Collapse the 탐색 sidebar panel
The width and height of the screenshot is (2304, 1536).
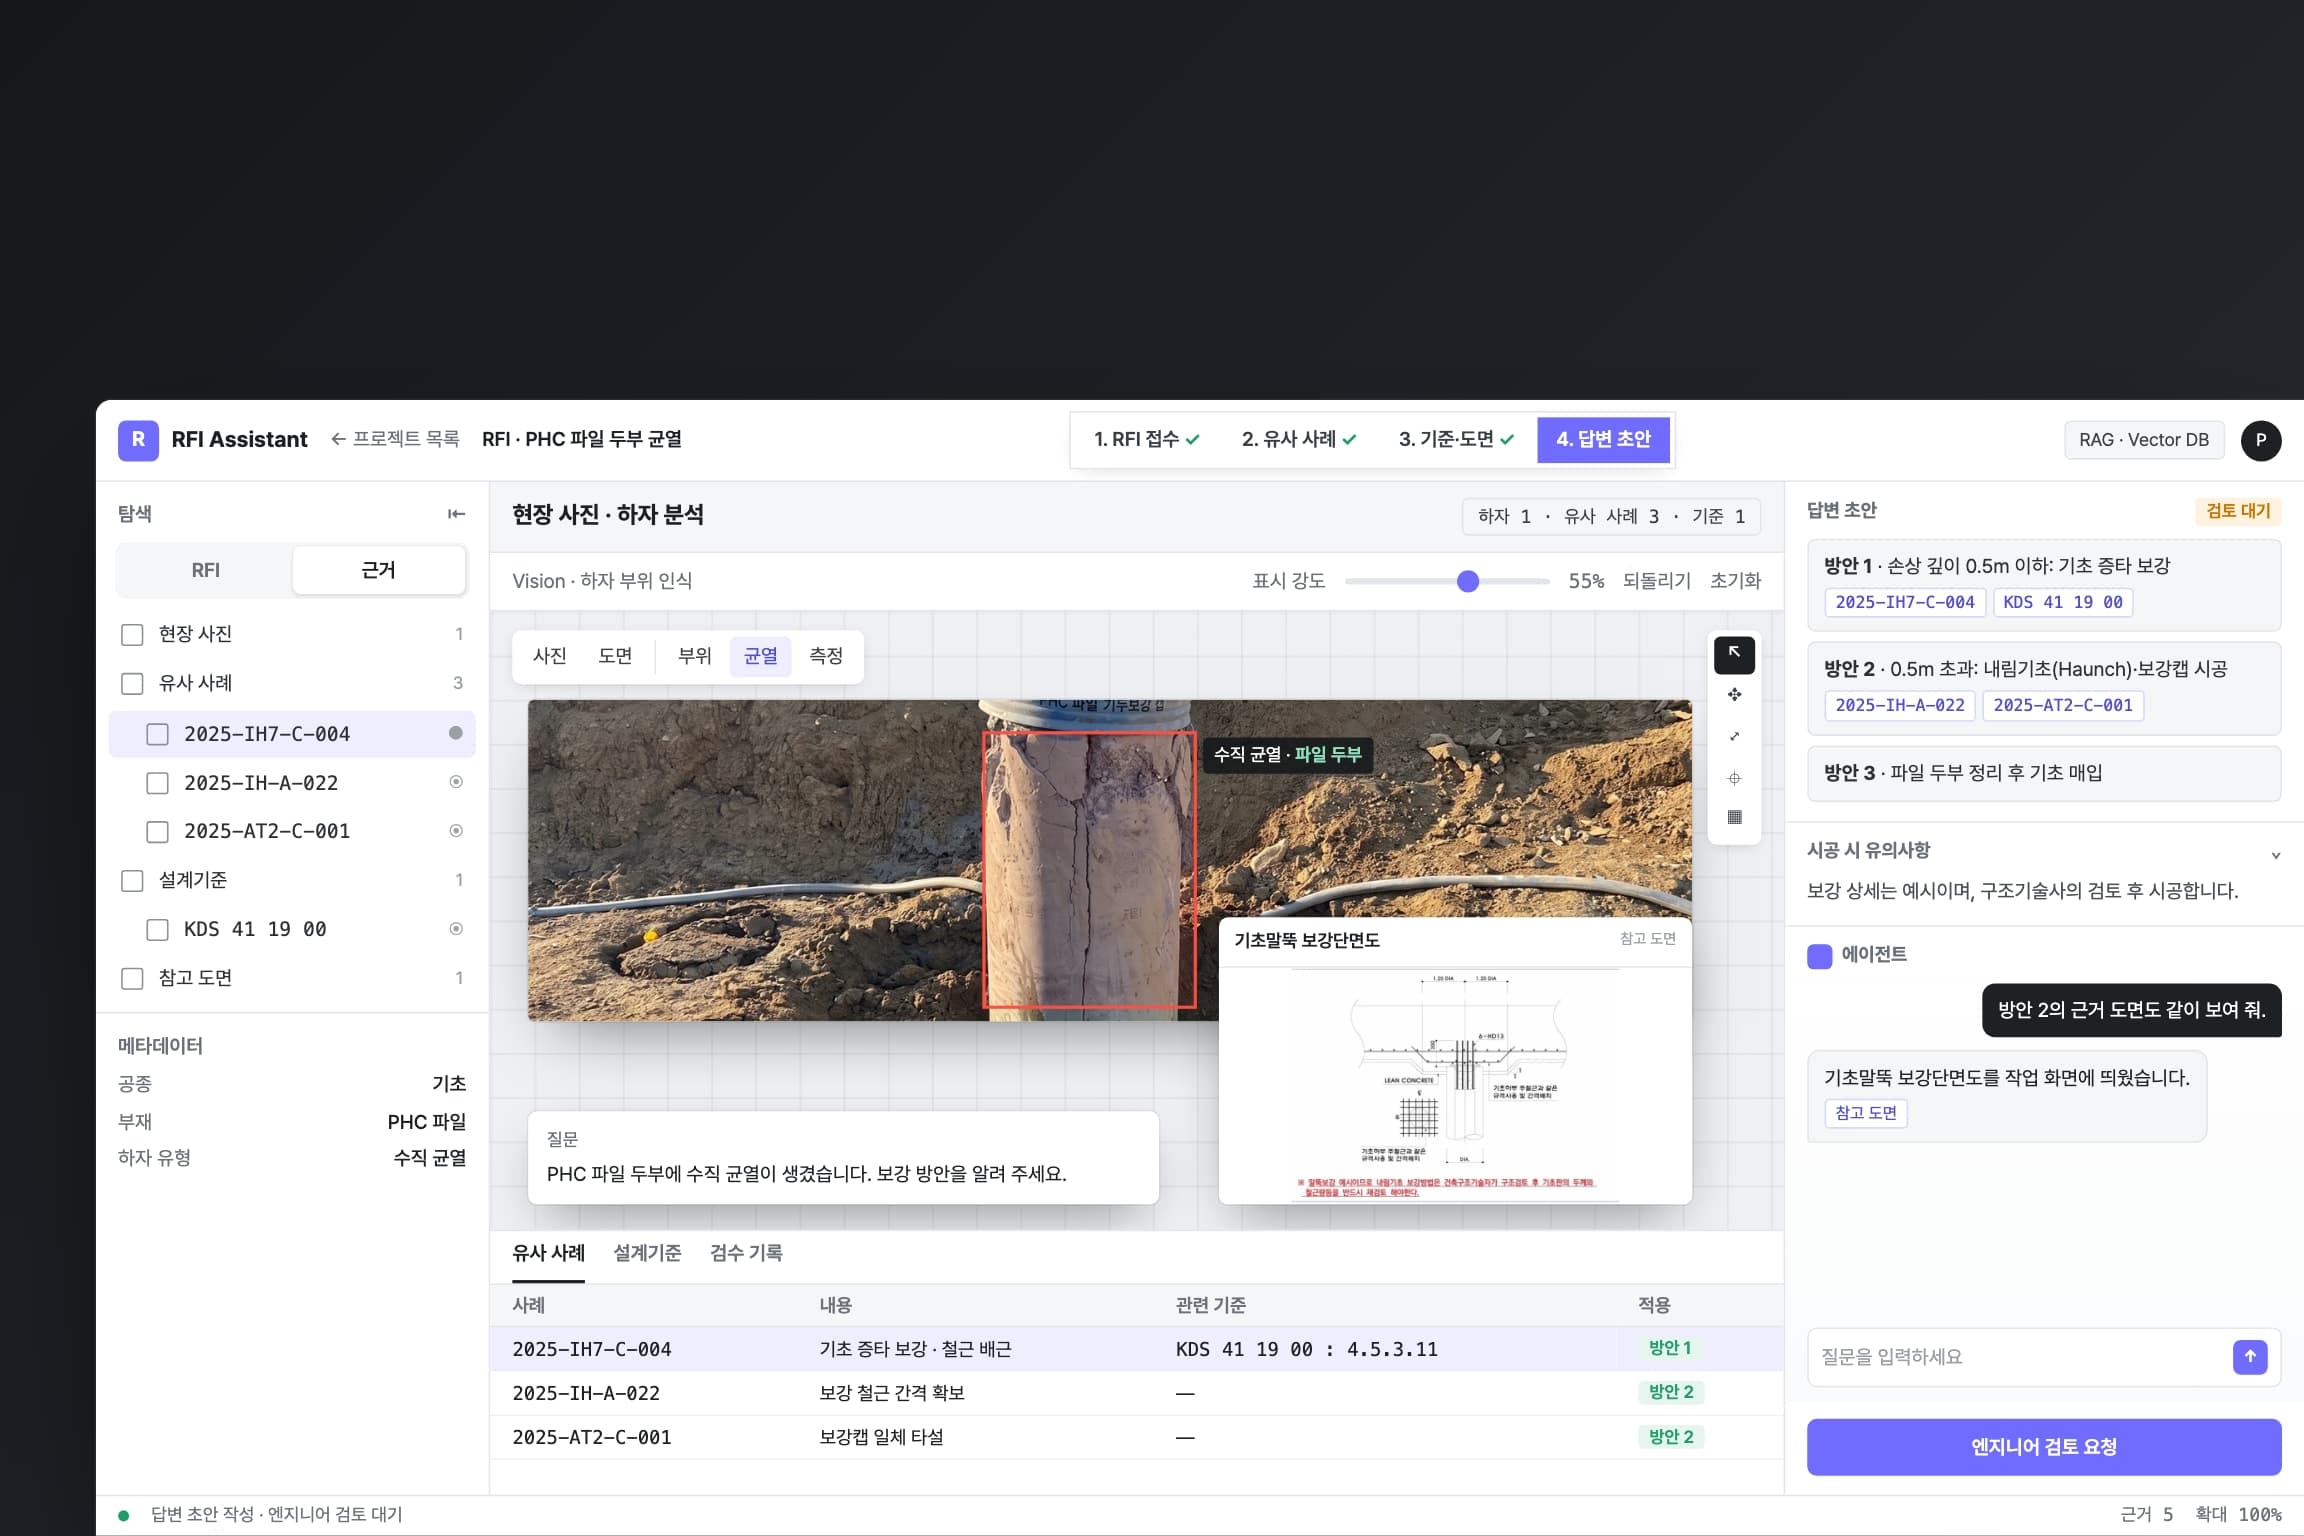[456, 514]
